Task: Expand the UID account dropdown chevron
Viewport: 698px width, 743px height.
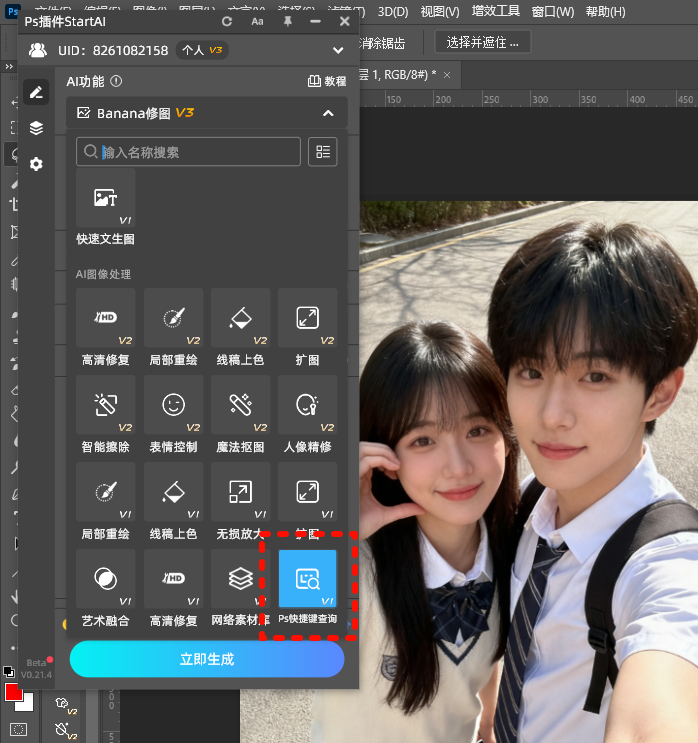Action: click(338, 50)
